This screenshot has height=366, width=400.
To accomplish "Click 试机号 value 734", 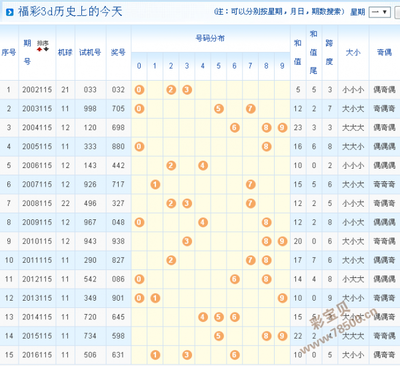I will pos(90,336).
